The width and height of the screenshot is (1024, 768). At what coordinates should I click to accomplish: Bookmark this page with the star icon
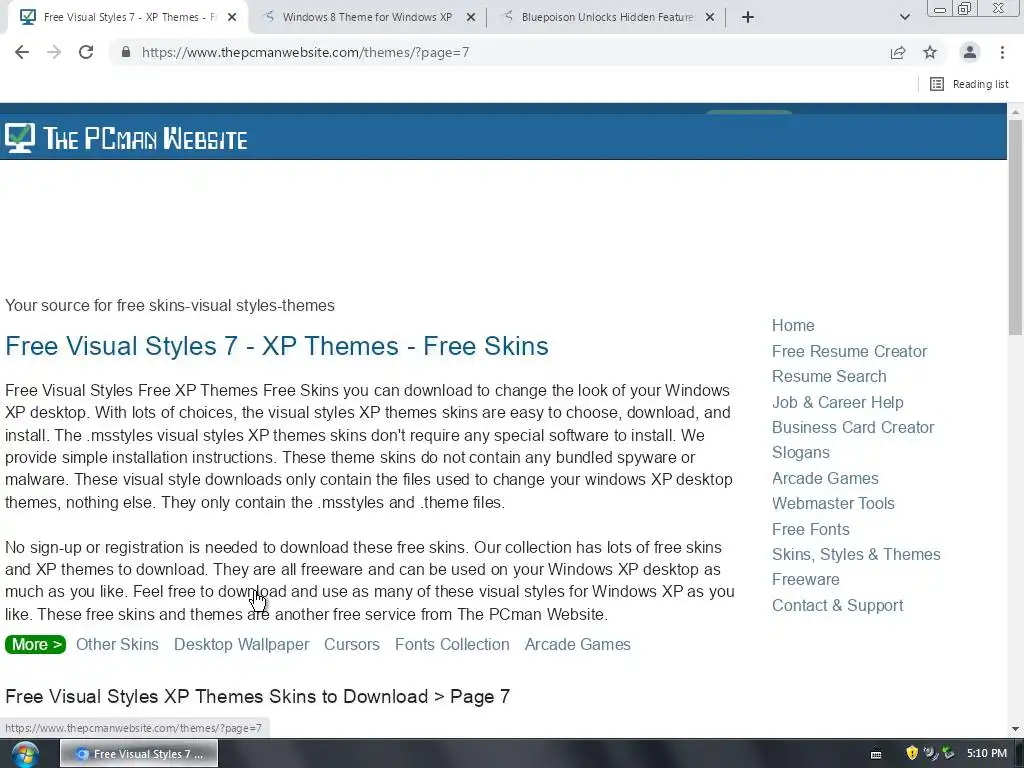click(x=930, y=52)
